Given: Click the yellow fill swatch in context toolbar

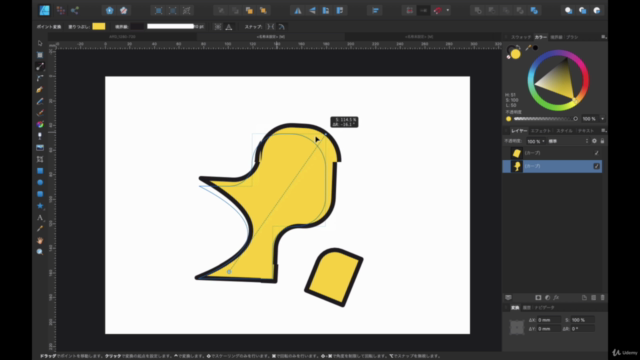Looking at the screenshot, I should tap(99, 27).
